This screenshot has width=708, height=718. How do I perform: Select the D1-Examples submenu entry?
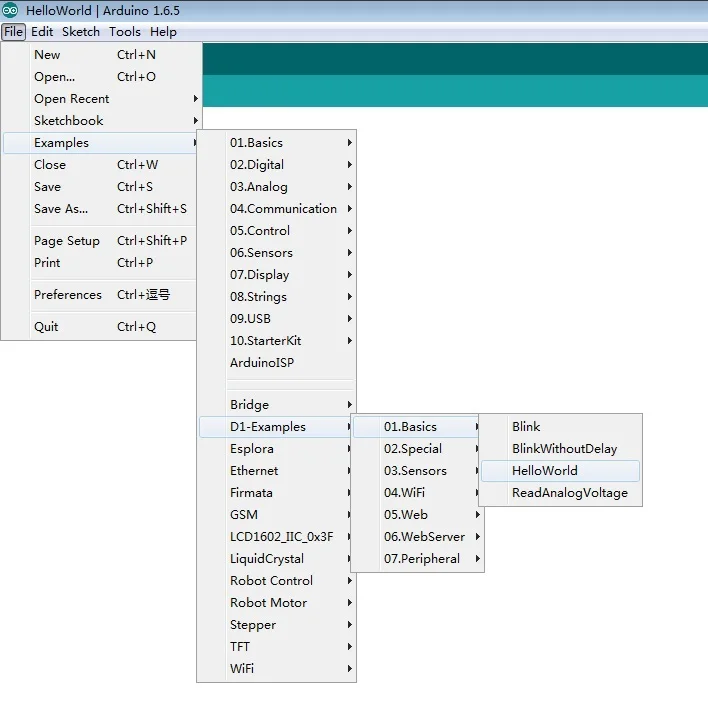click(275, 426)
